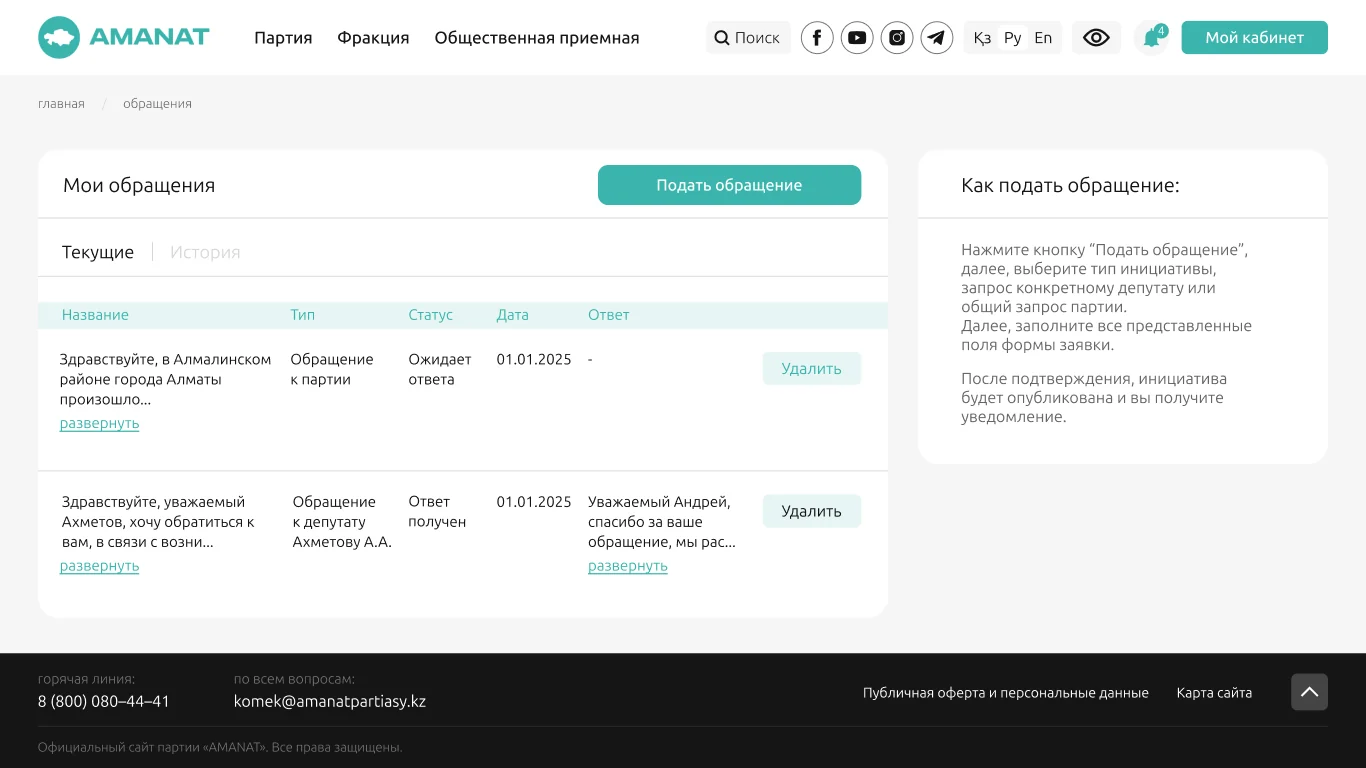
Task: Open the Фракция menu
Action: (373, 38)
